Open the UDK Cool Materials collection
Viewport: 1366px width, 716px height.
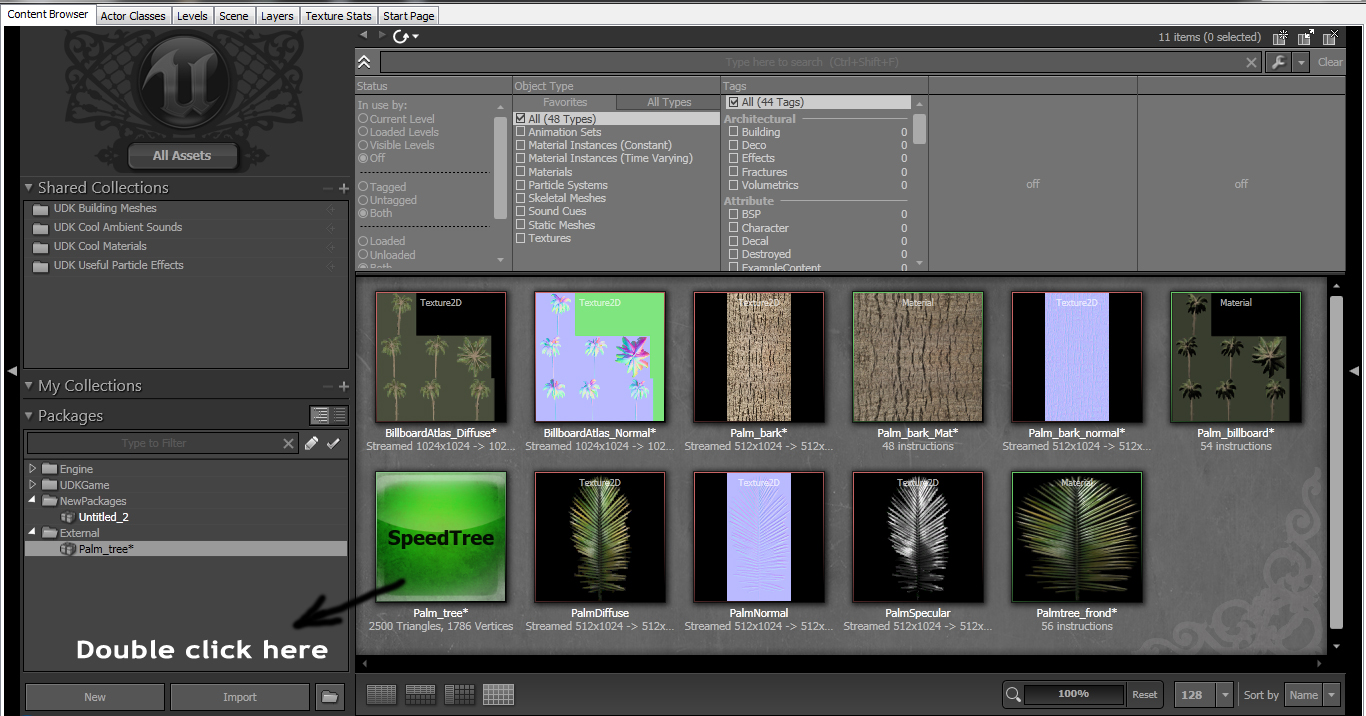tap(100, 246)
